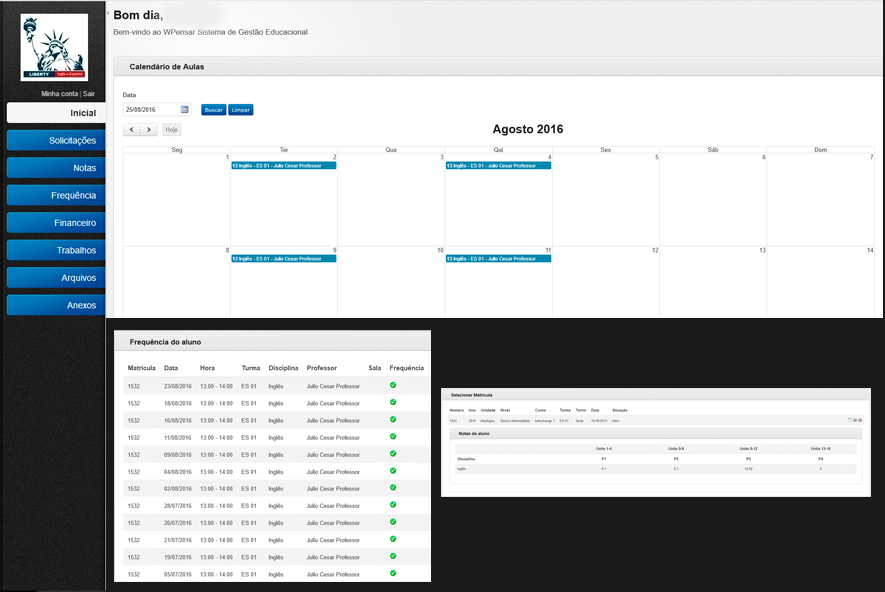Viewport: 885px width, 592px height.
Task: Open the Minha conta link
Action: (x=59, y=93)
